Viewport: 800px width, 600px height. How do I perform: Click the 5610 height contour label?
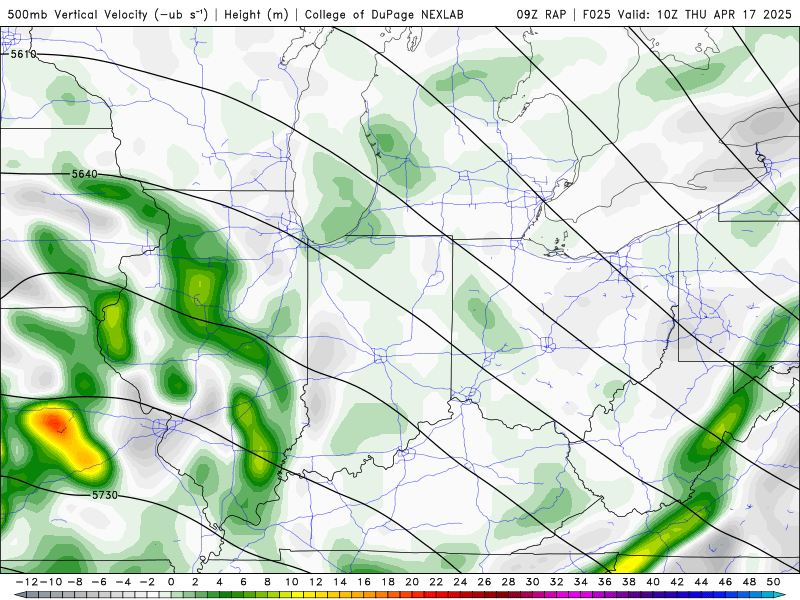23,54
